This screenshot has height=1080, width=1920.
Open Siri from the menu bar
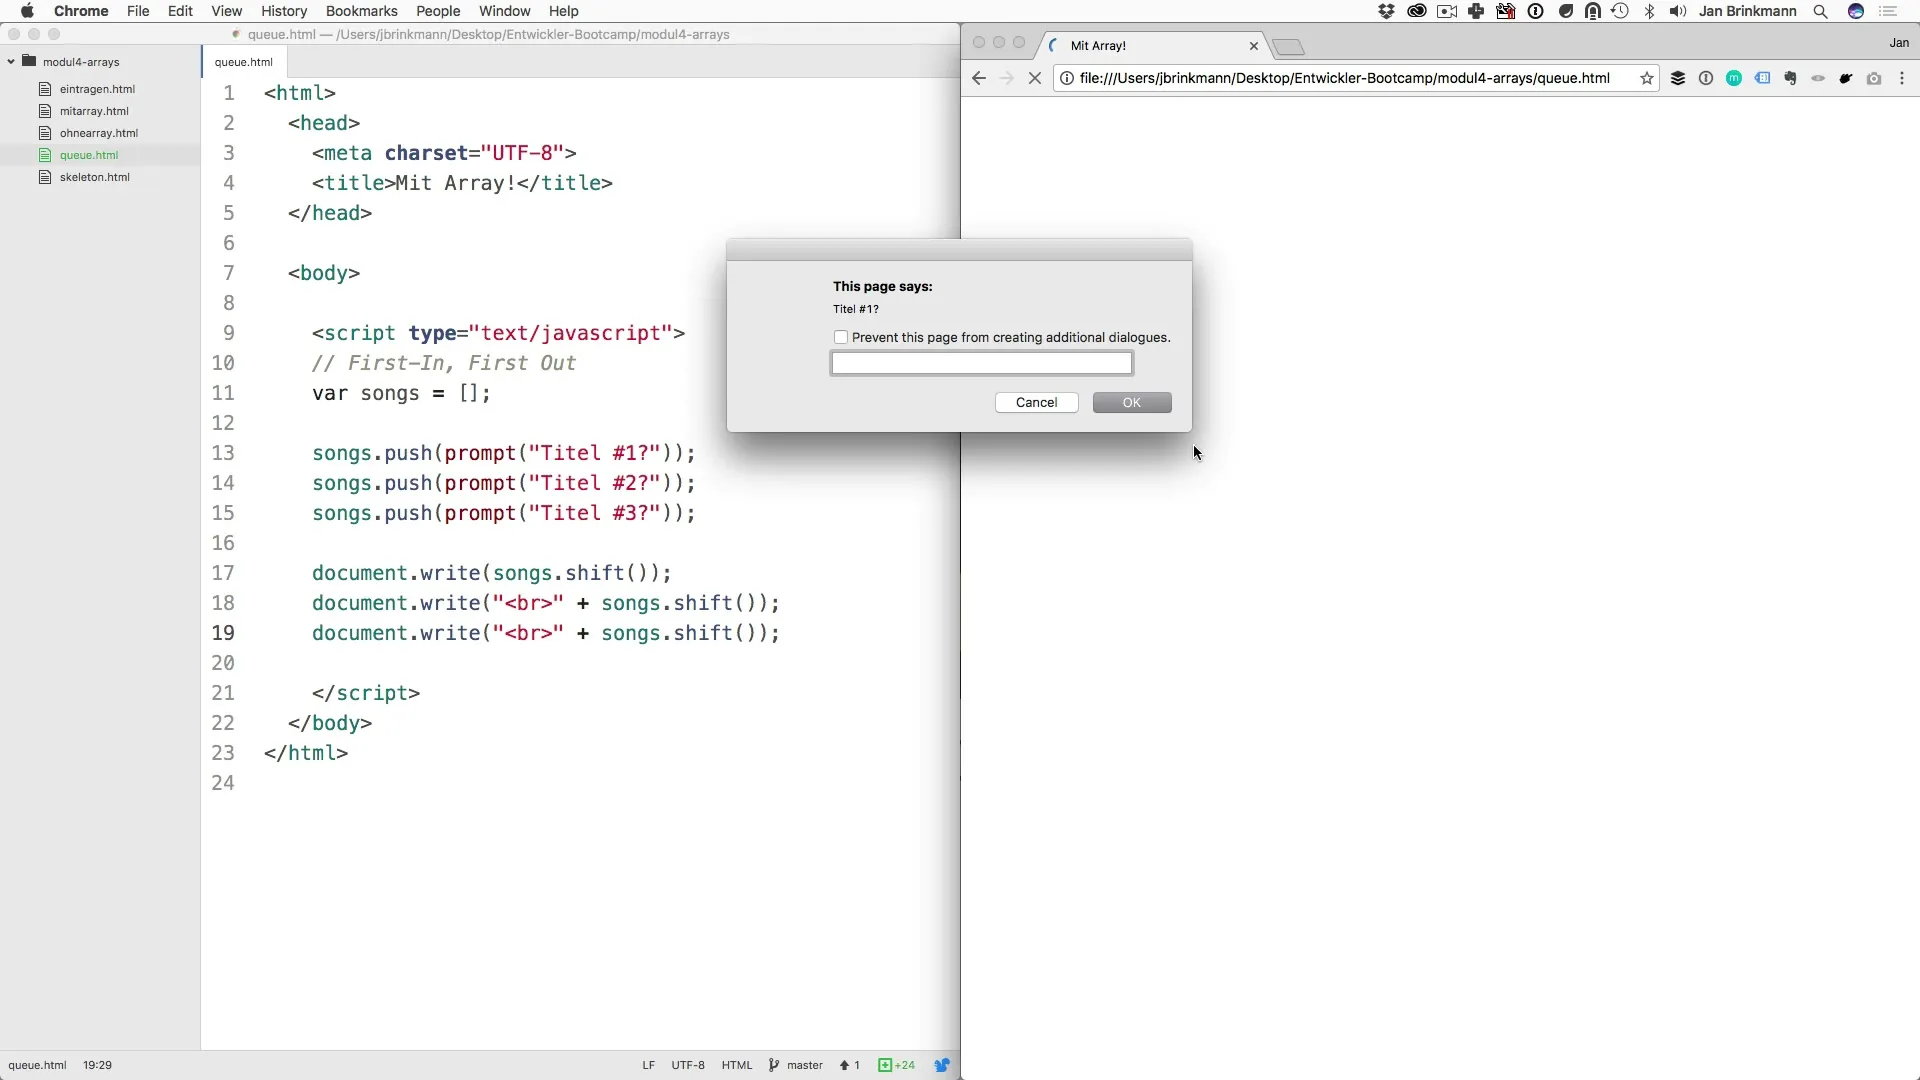(1856, 11)
